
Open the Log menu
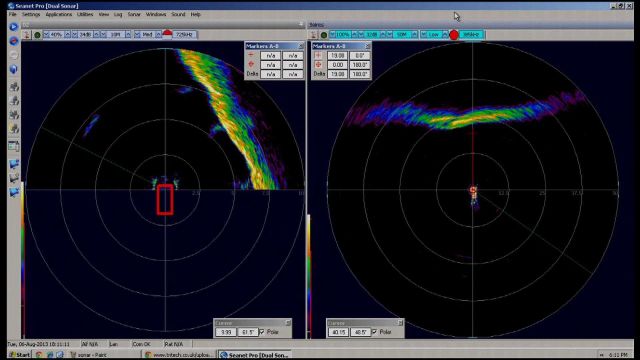pos(118,14)
